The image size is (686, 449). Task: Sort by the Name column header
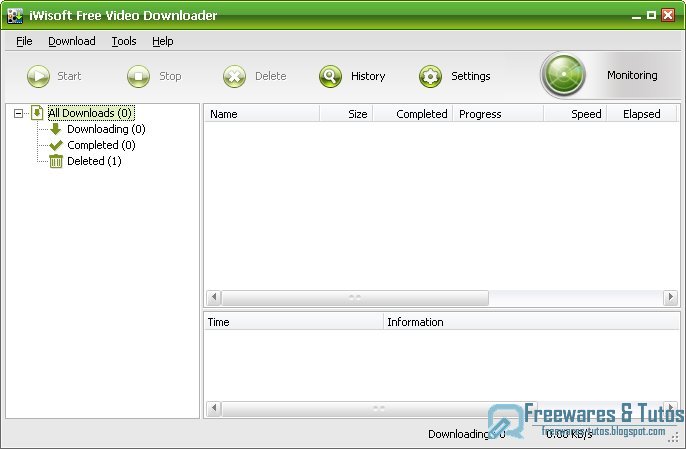262,114
